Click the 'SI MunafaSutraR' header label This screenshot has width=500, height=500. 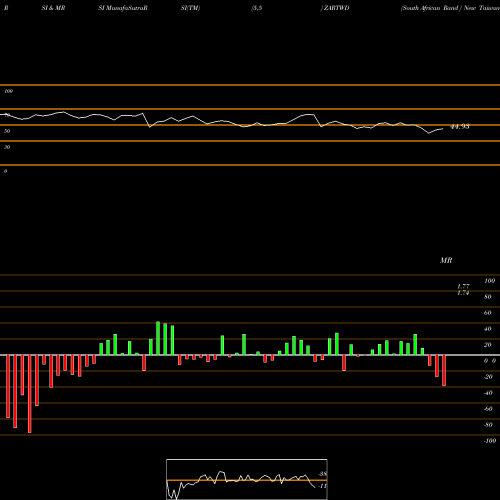tap(123, 8)
